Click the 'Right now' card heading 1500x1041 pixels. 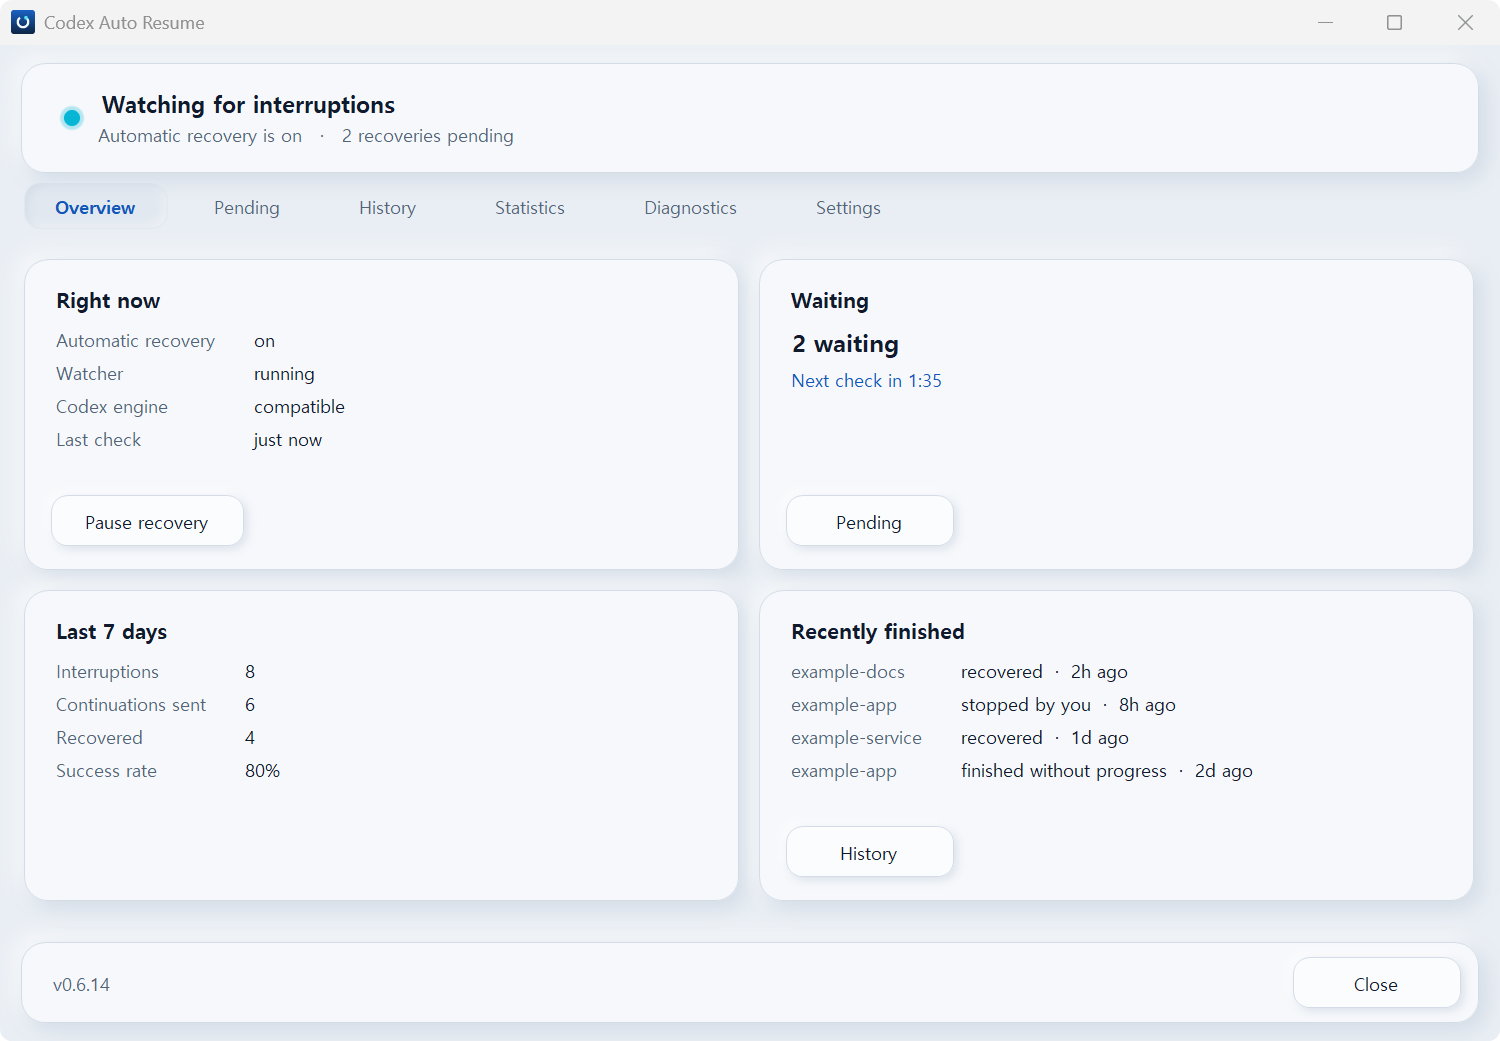click(x=108, y=301)
